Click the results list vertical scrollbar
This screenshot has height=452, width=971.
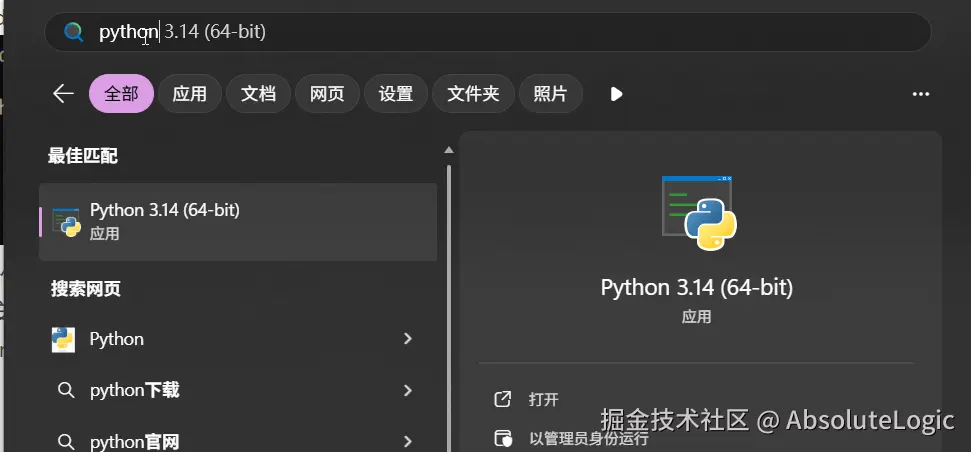[x=449, y=308]
